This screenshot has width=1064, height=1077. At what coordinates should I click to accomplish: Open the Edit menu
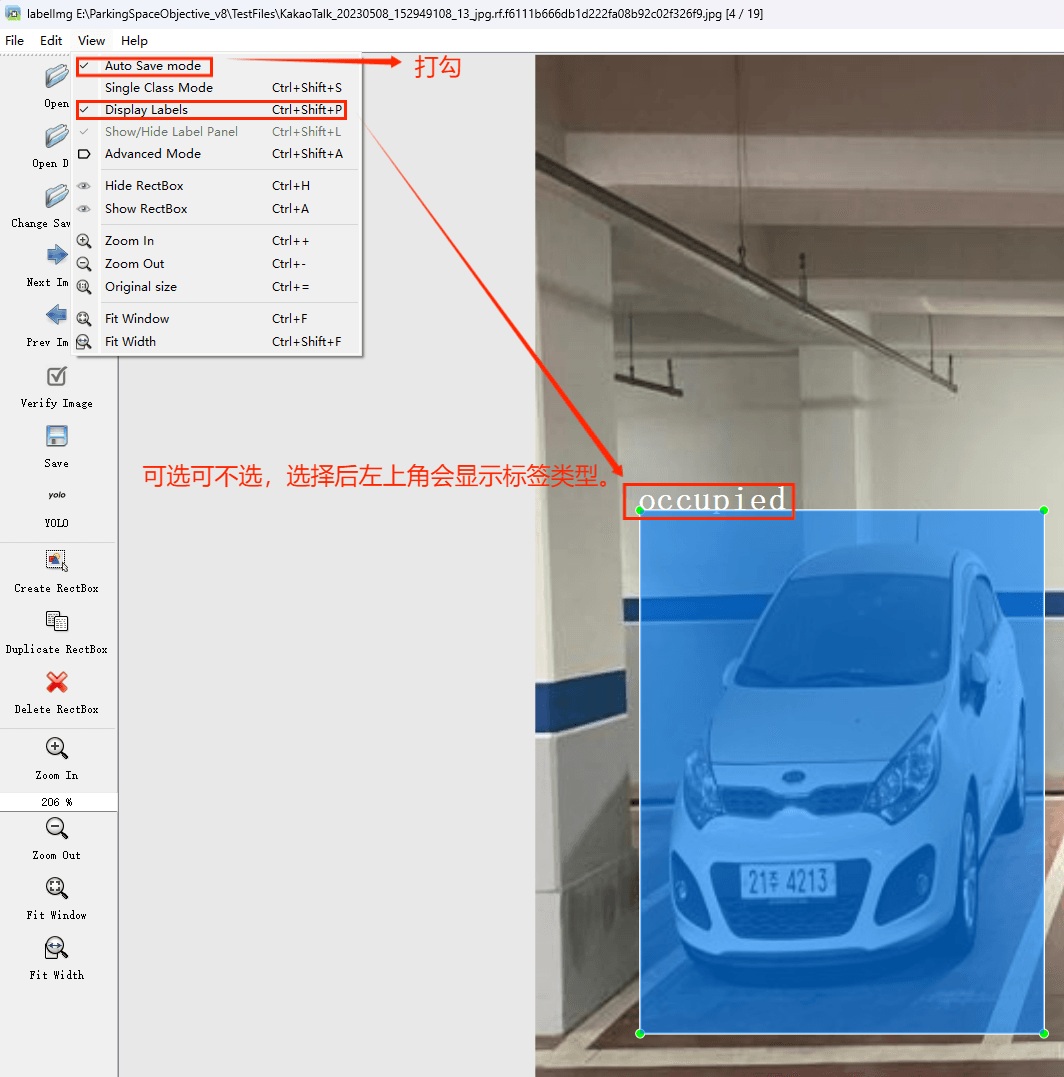click(x=51, y=41)
